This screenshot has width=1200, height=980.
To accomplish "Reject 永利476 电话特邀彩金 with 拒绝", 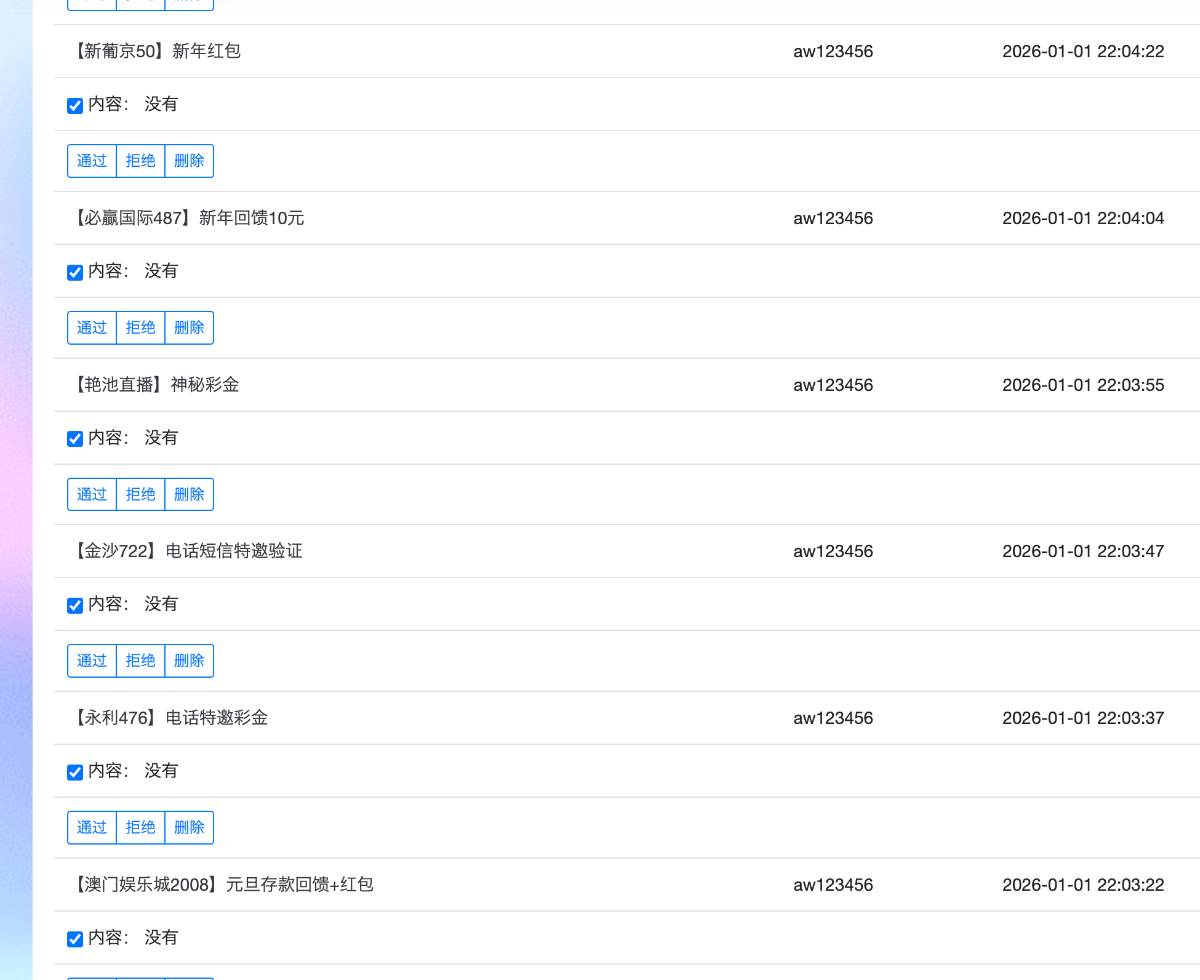I will [x=141, y=828].
